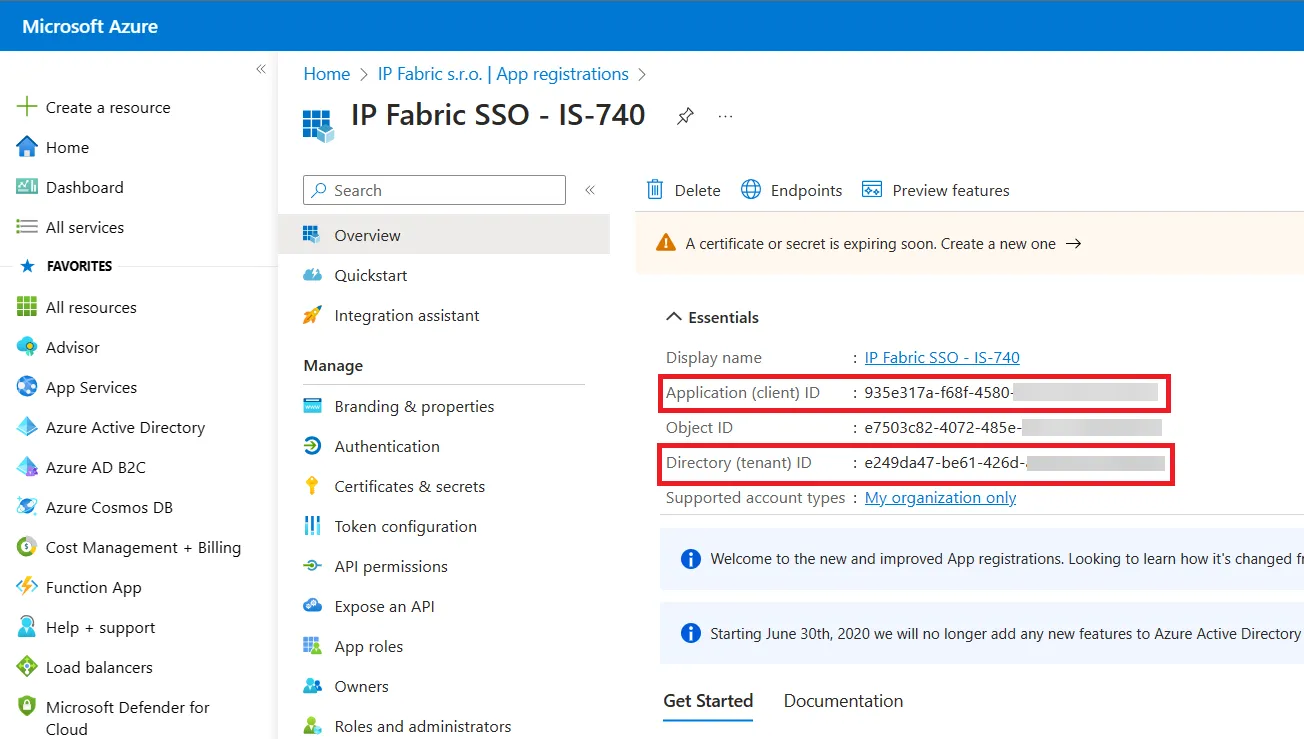The image size is (1304, 739).
Task: Open Certificates & secrets key icon
Action: coord(313,486)
